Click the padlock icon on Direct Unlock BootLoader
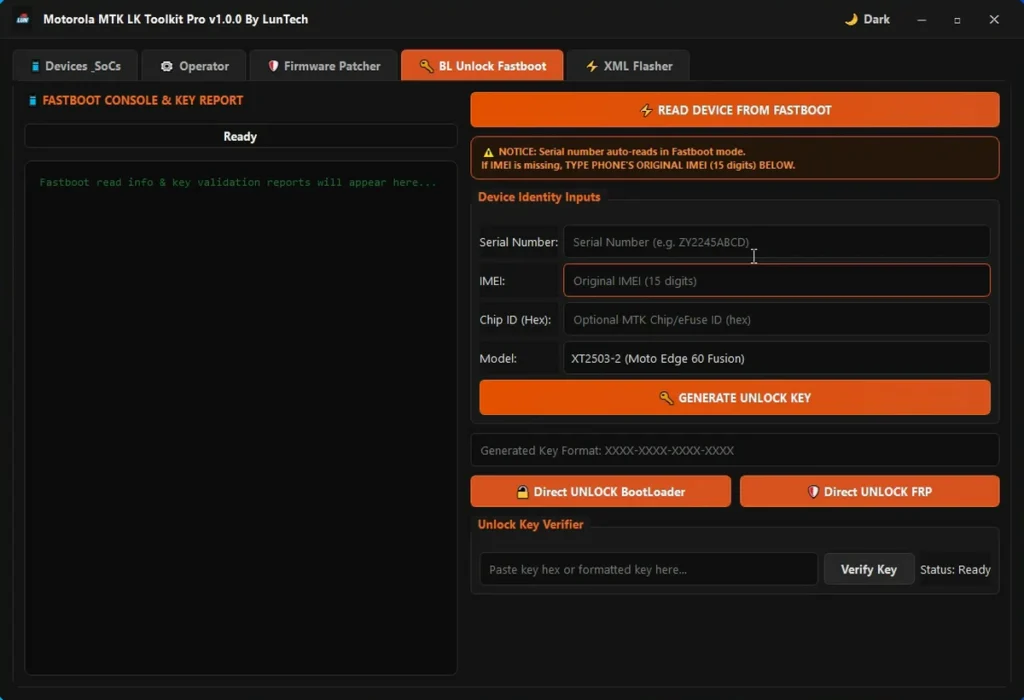The image size is (1024, 700). click(522, 492)
